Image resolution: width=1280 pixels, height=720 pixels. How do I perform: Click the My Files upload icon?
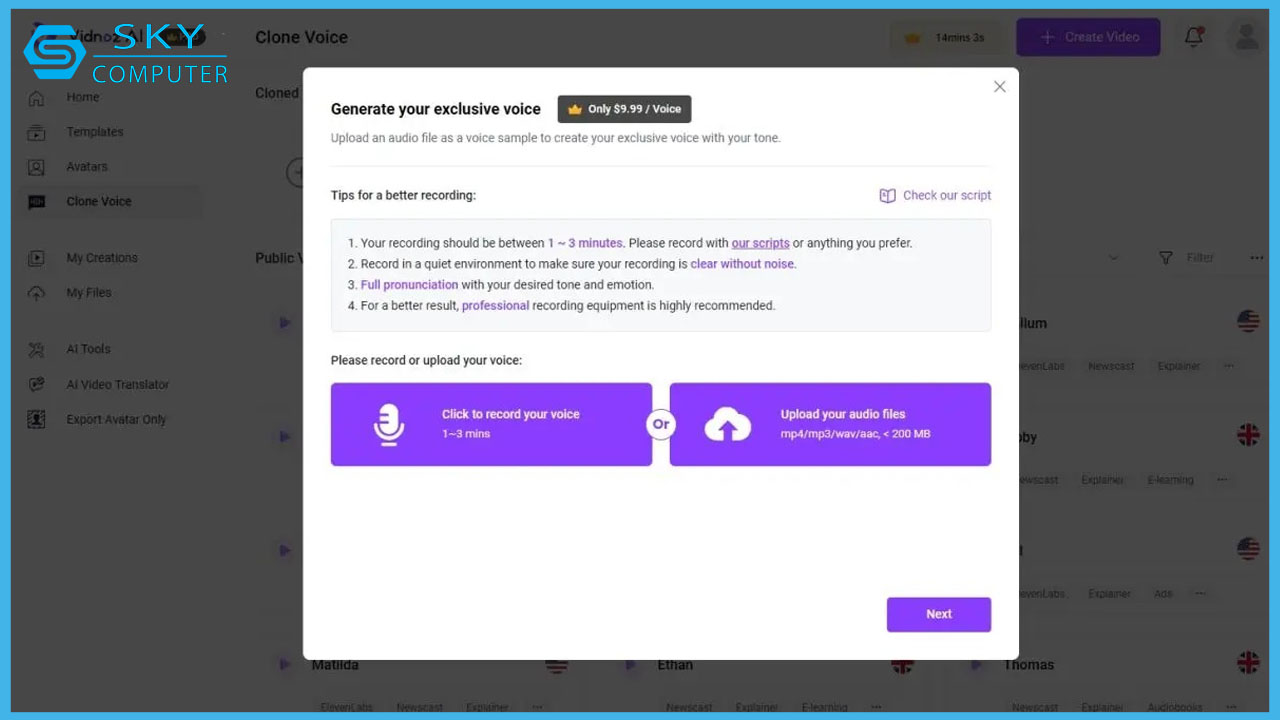37,293
